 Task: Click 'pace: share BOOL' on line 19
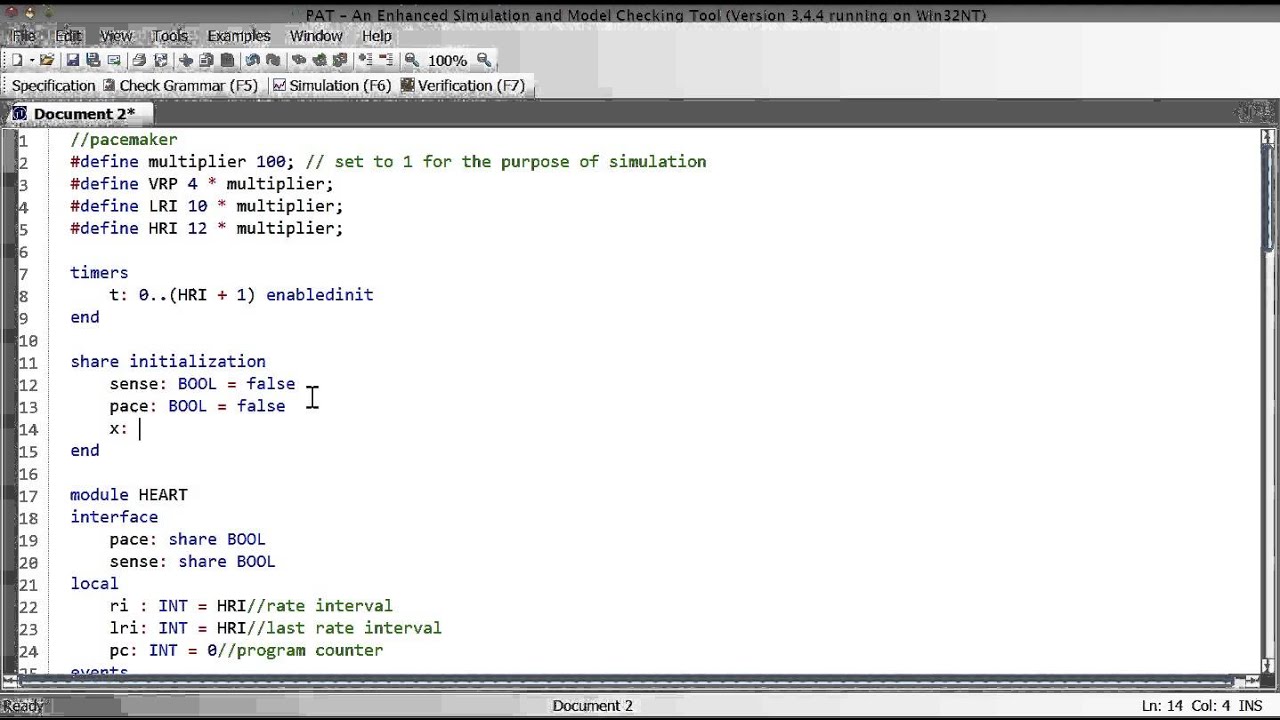click(187, 539)
